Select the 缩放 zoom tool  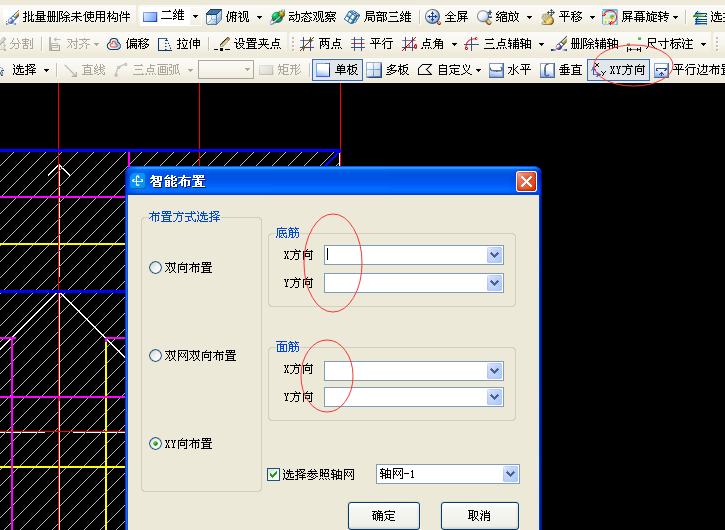pos(498,17)
